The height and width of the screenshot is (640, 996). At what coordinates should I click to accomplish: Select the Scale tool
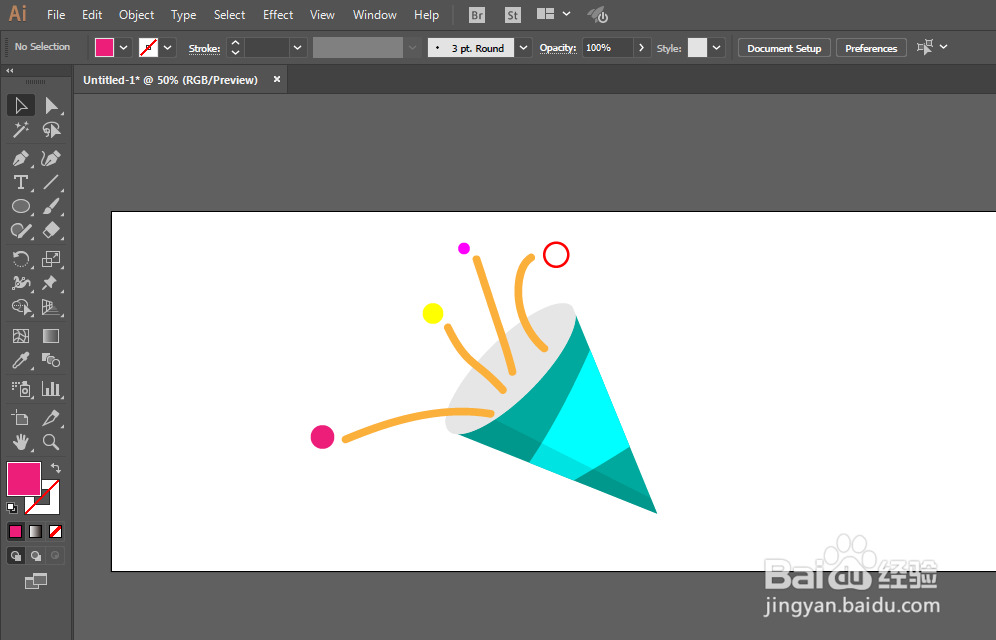[51, 259]
